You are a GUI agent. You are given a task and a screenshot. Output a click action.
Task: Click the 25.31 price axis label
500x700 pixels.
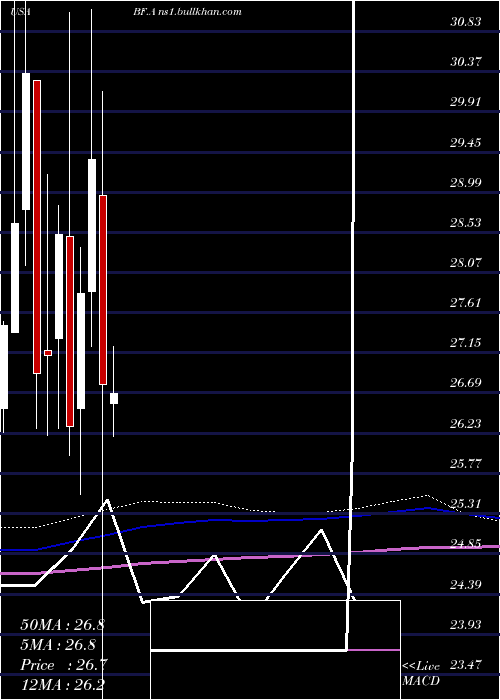tap(466, 504)
